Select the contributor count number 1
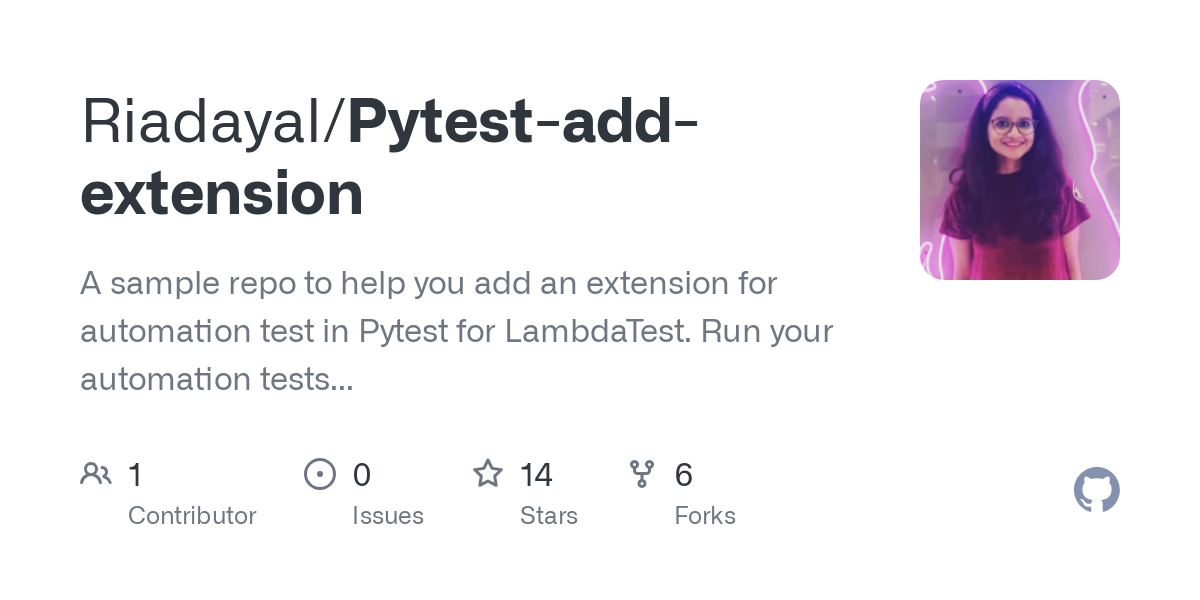 pos(135,475)
